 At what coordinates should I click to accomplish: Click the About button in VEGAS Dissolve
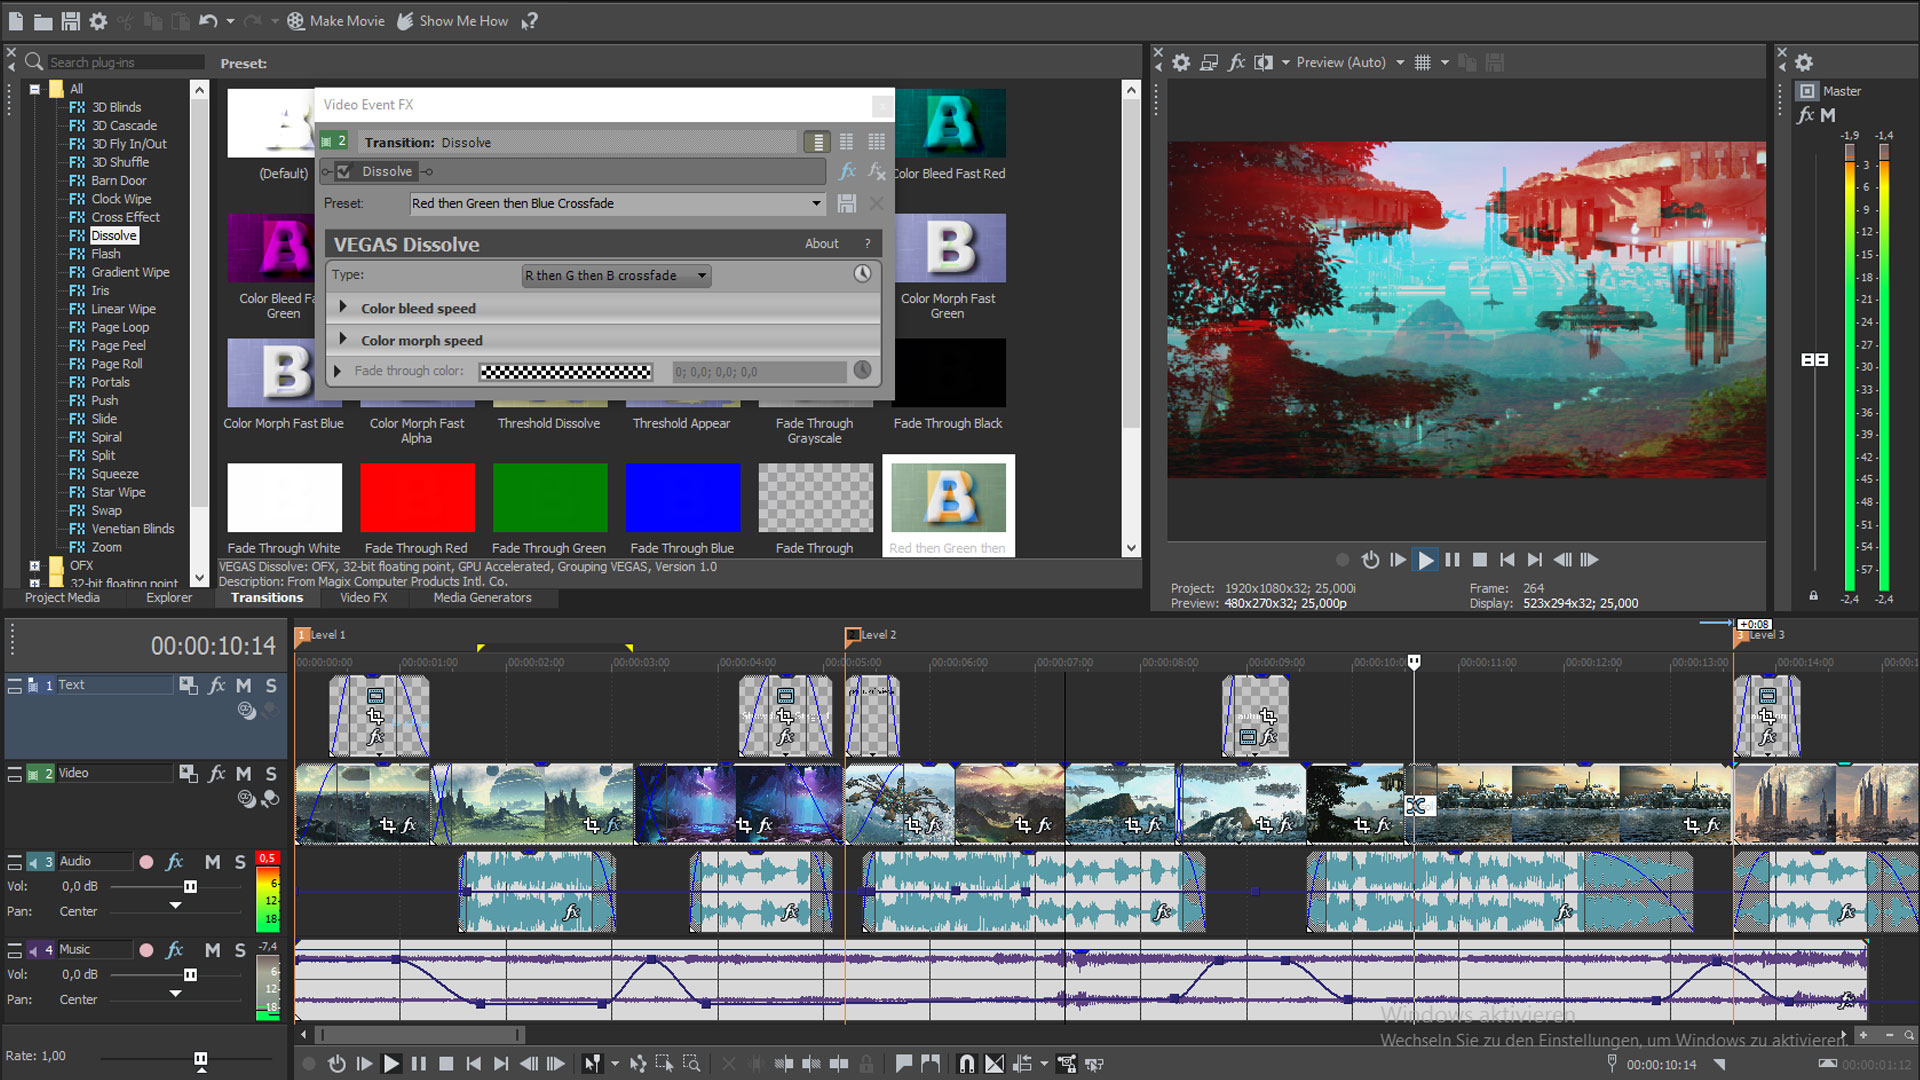click(821, 243)
